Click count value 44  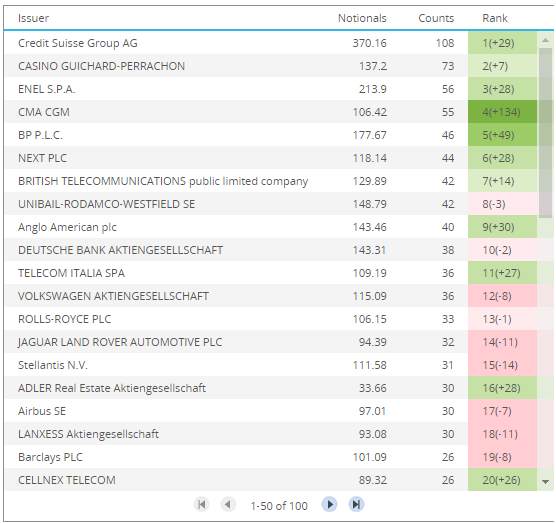[448, 158]
